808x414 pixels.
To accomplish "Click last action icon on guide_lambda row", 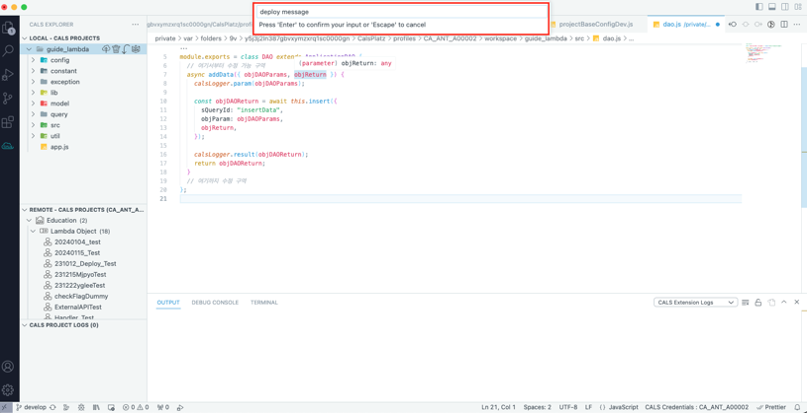I will (136, 49).
